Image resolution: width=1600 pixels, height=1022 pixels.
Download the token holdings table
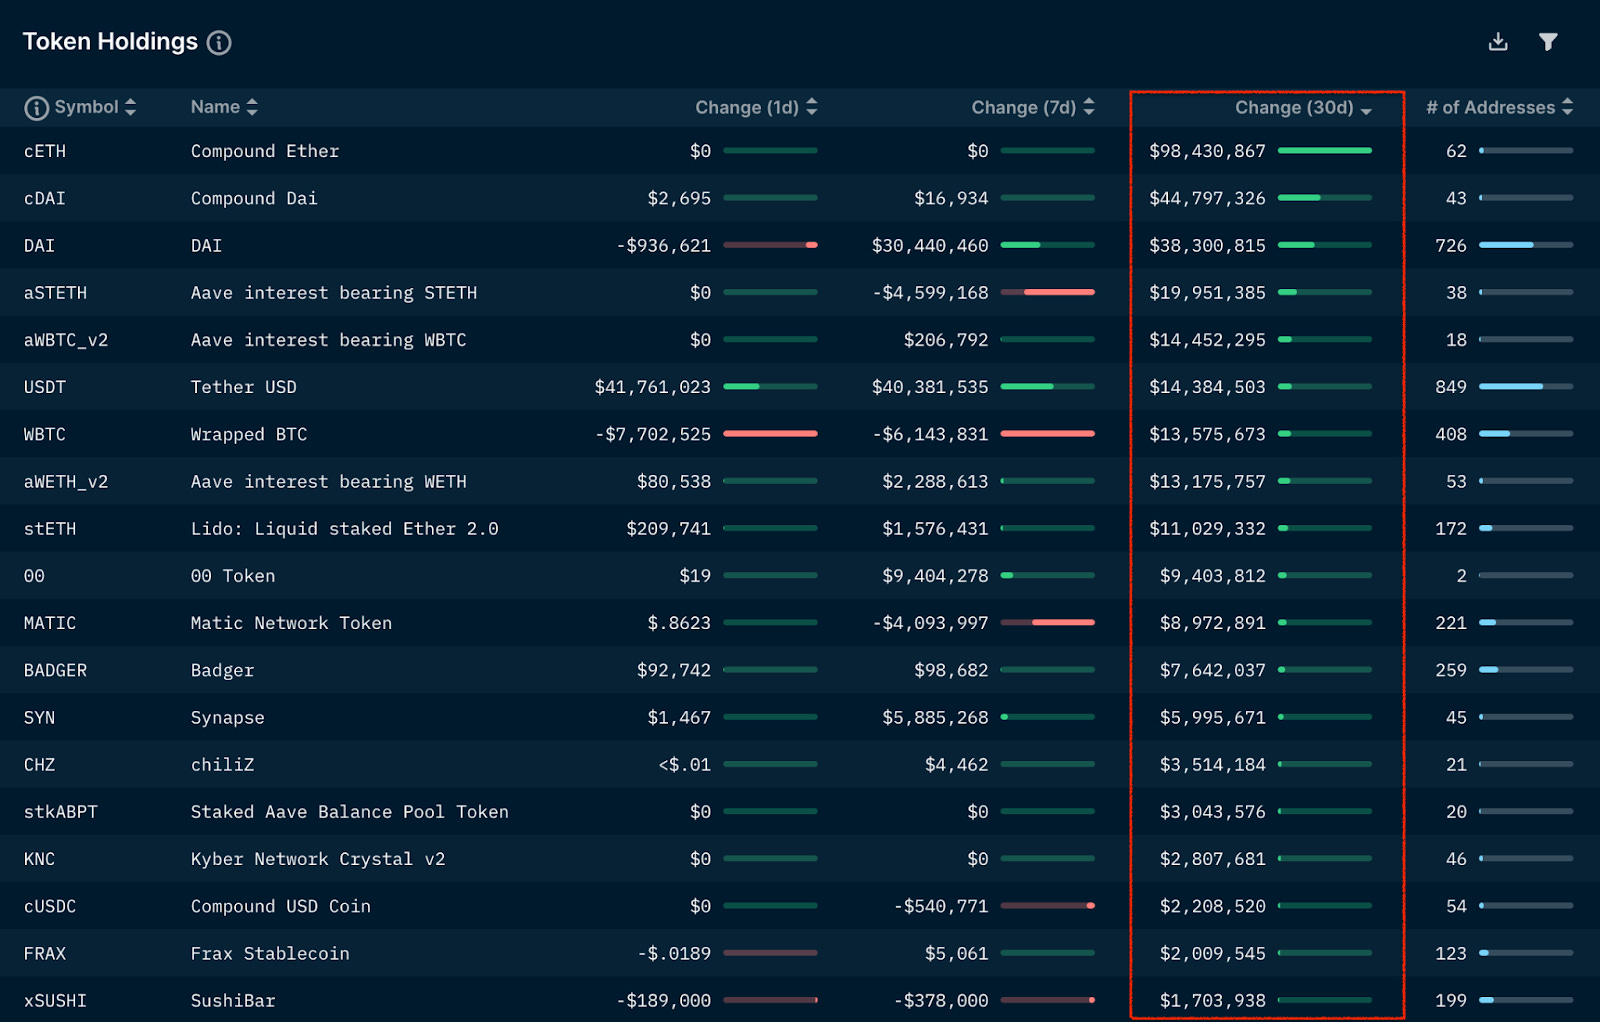tap(1498, 42)
